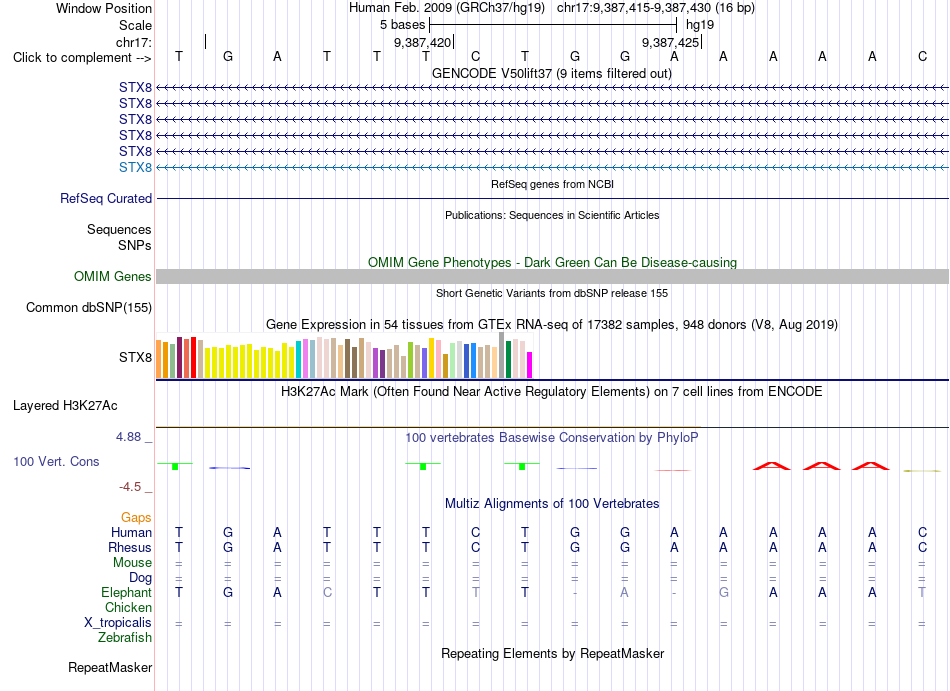Click the RefSeq Curated horizontal intron line
The image size is (950, 691).
(x=552, y=198)
